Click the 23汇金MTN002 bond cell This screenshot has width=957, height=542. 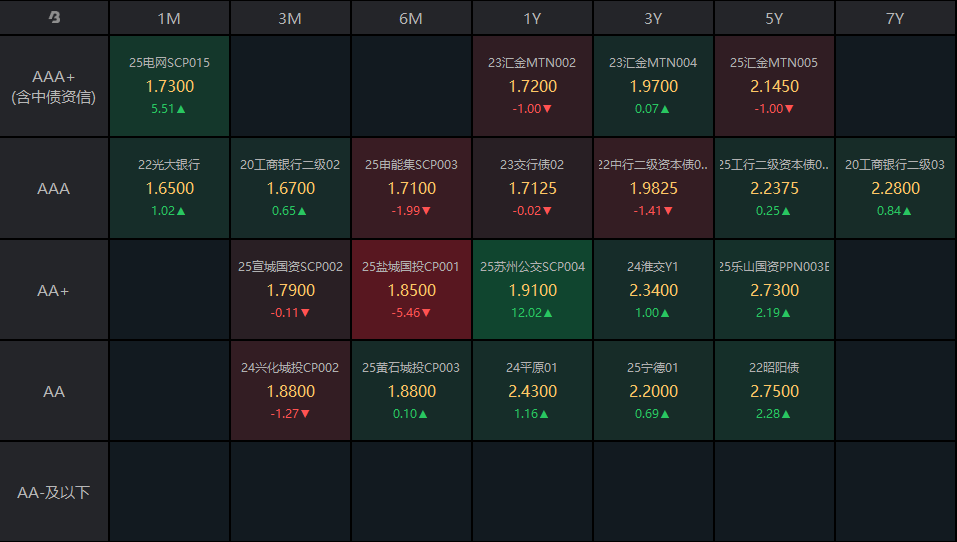(532, 87)
